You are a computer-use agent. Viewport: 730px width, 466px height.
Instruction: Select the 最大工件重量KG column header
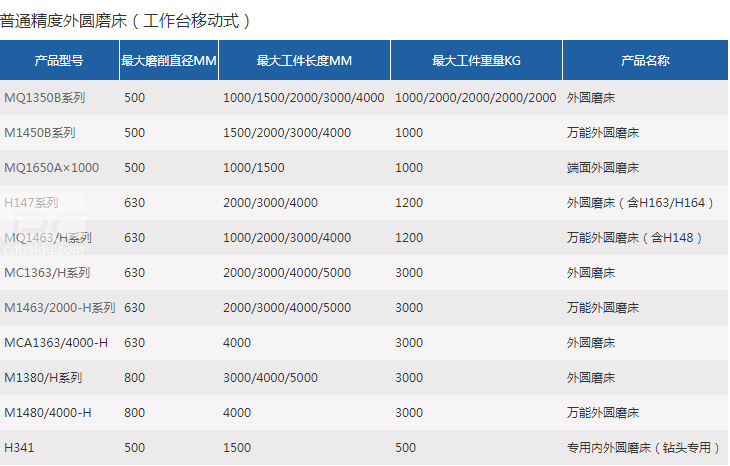tap(476, 61)
